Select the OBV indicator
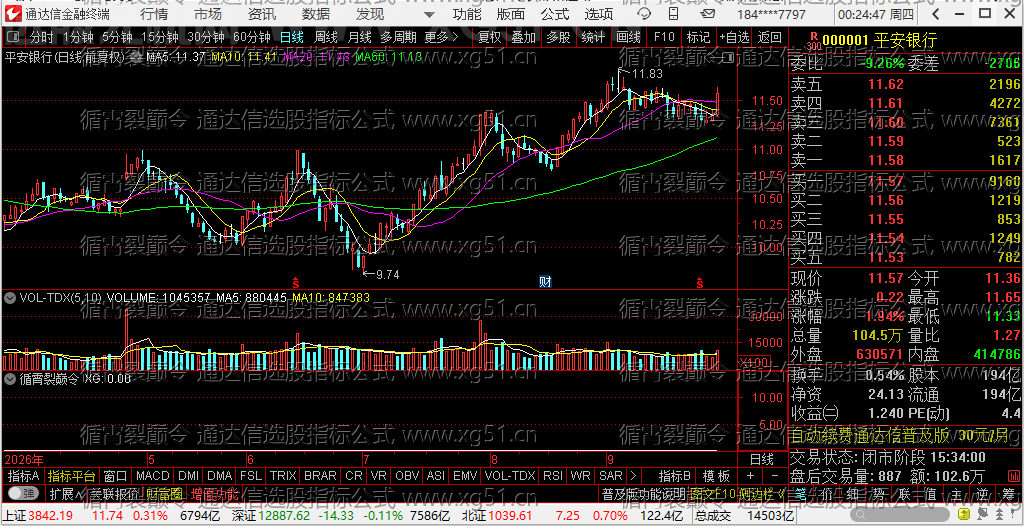Screen dimensions: 1024x526 click(407, 476)
